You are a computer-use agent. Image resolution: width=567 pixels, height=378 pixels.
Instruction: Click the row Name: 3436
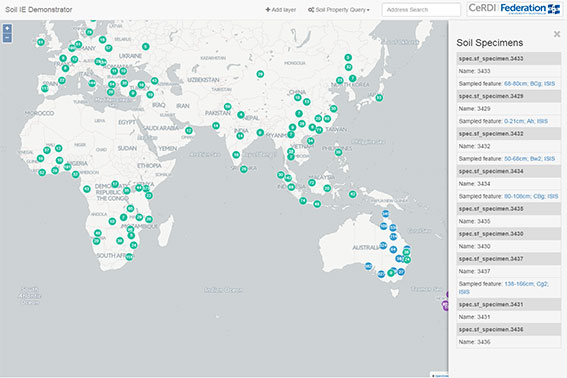tap(509, 342)
